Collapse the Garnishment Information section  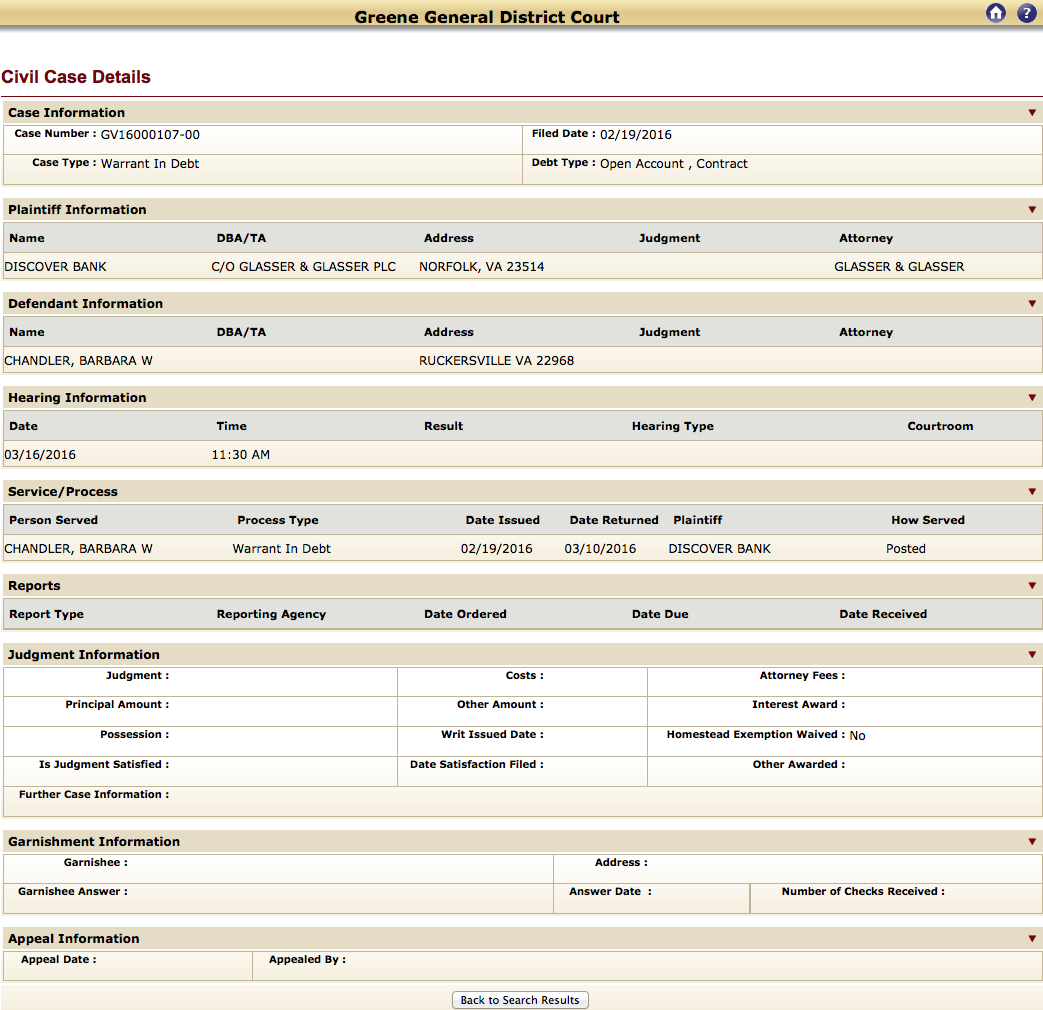(1032, 842)
